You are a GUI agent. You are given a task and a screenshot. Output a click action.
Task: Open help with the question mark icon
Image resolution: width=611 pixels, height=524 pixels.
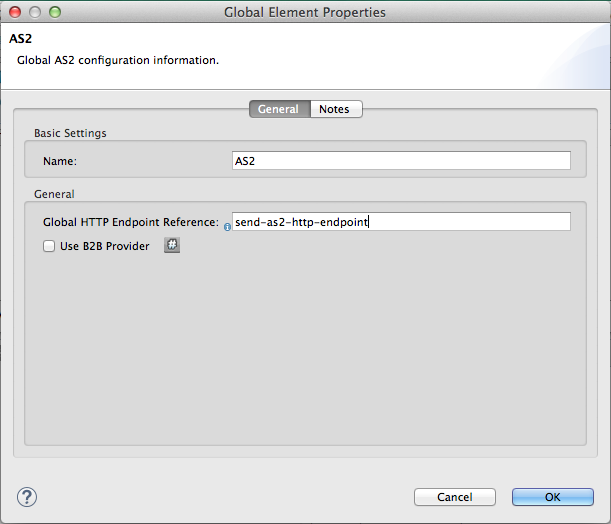click(27, 497)
